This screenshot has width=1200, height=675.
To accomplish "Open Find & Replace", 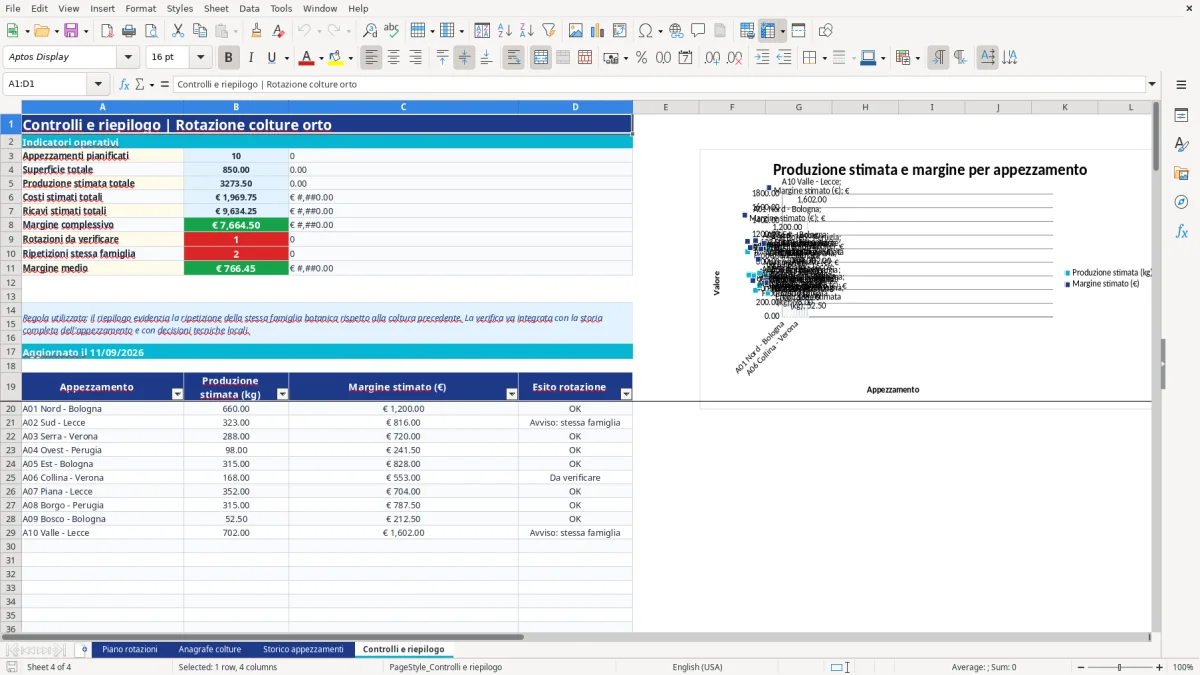I will (x=370, y=31).
